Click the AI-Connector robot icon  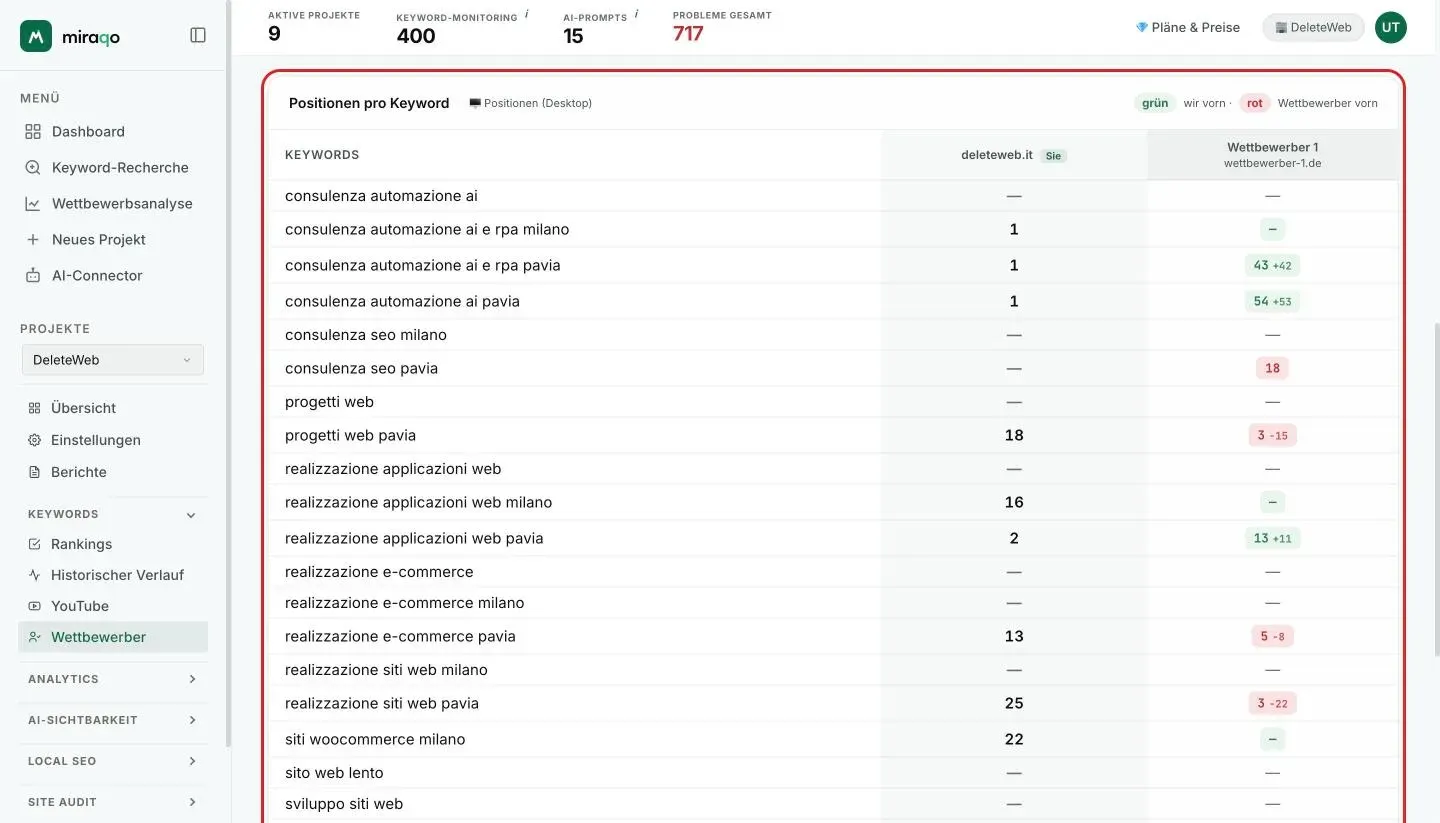coord(33,276)
